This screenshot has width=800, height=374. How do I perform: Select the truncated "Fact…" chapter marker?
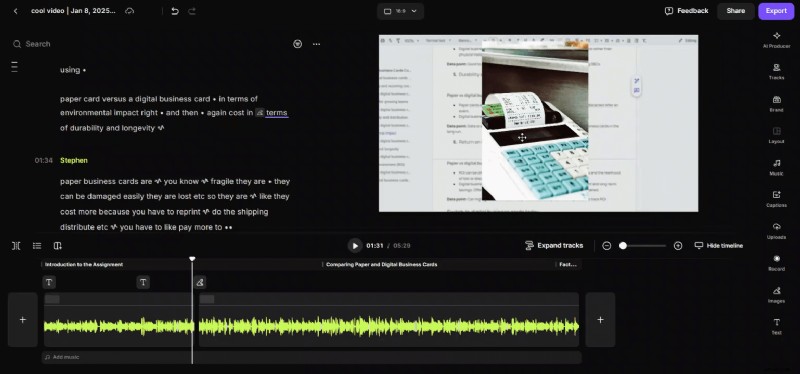pyautogui.click(x=567, y=264)
